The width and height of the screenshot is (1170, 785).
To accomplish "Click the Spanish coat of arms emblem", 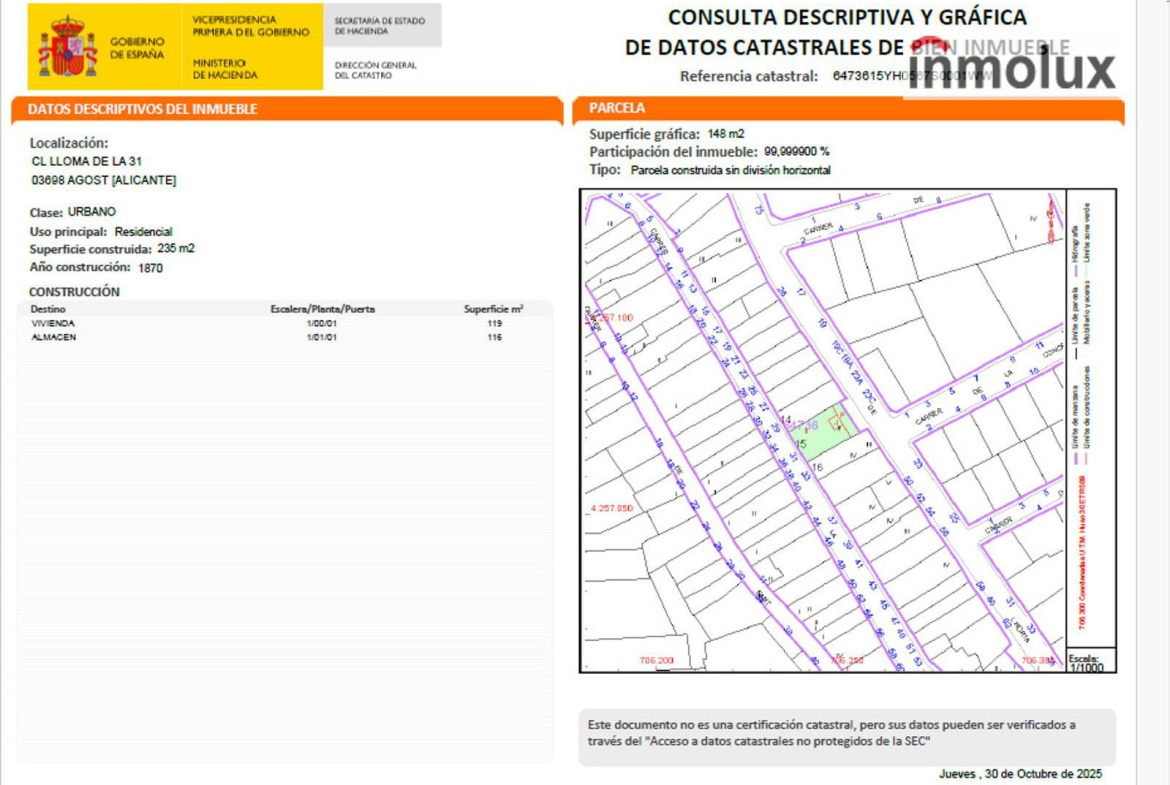I will [67, 47].
